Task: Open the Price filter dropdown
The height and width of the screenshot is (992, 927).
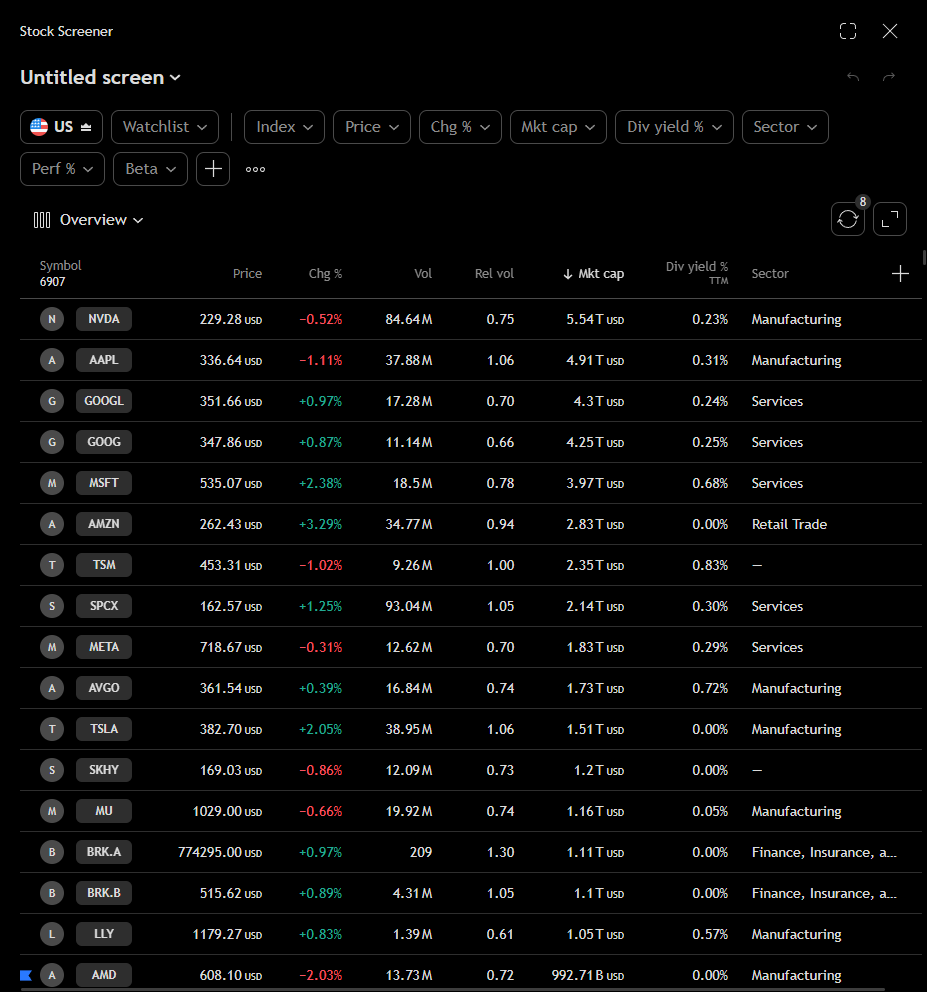Action: click(372, 127)
